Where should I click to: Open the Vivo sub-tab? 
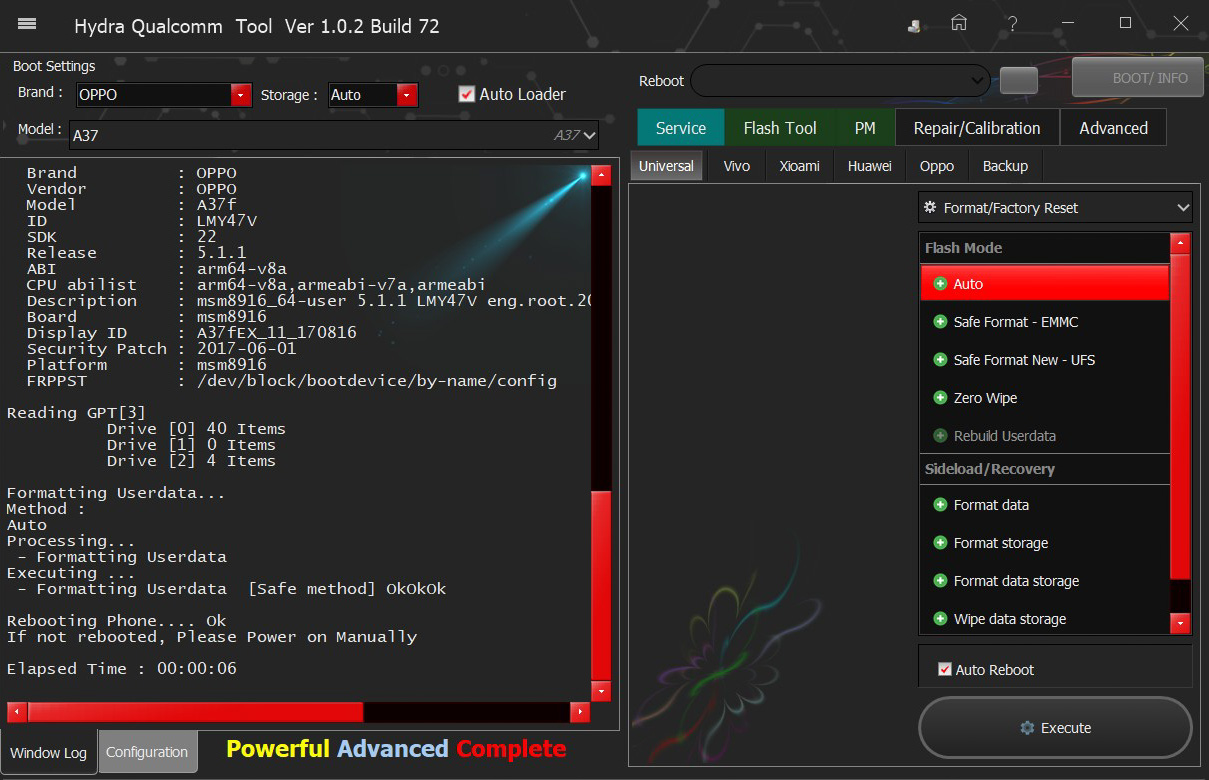click(737, 166)
